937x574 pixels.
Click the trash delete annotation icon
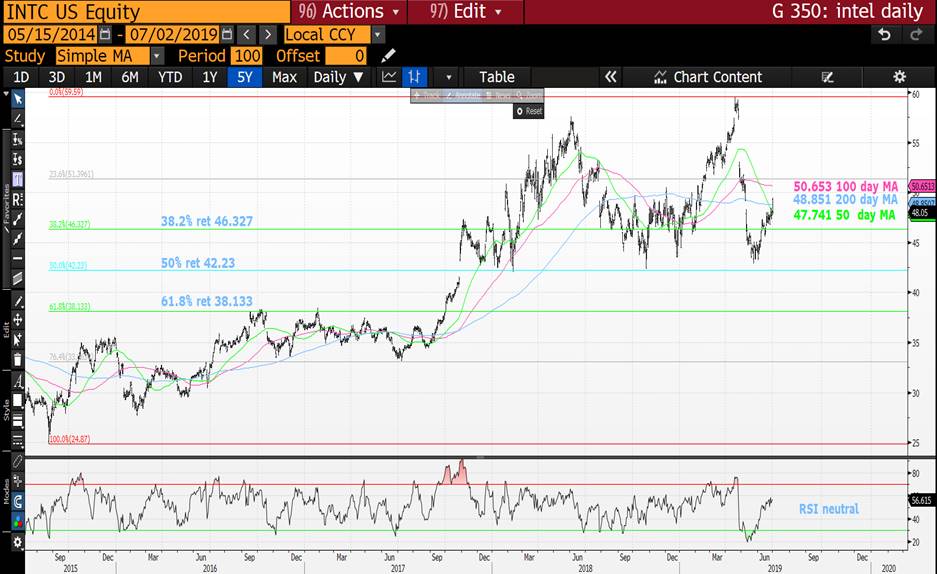pos(18,360)
